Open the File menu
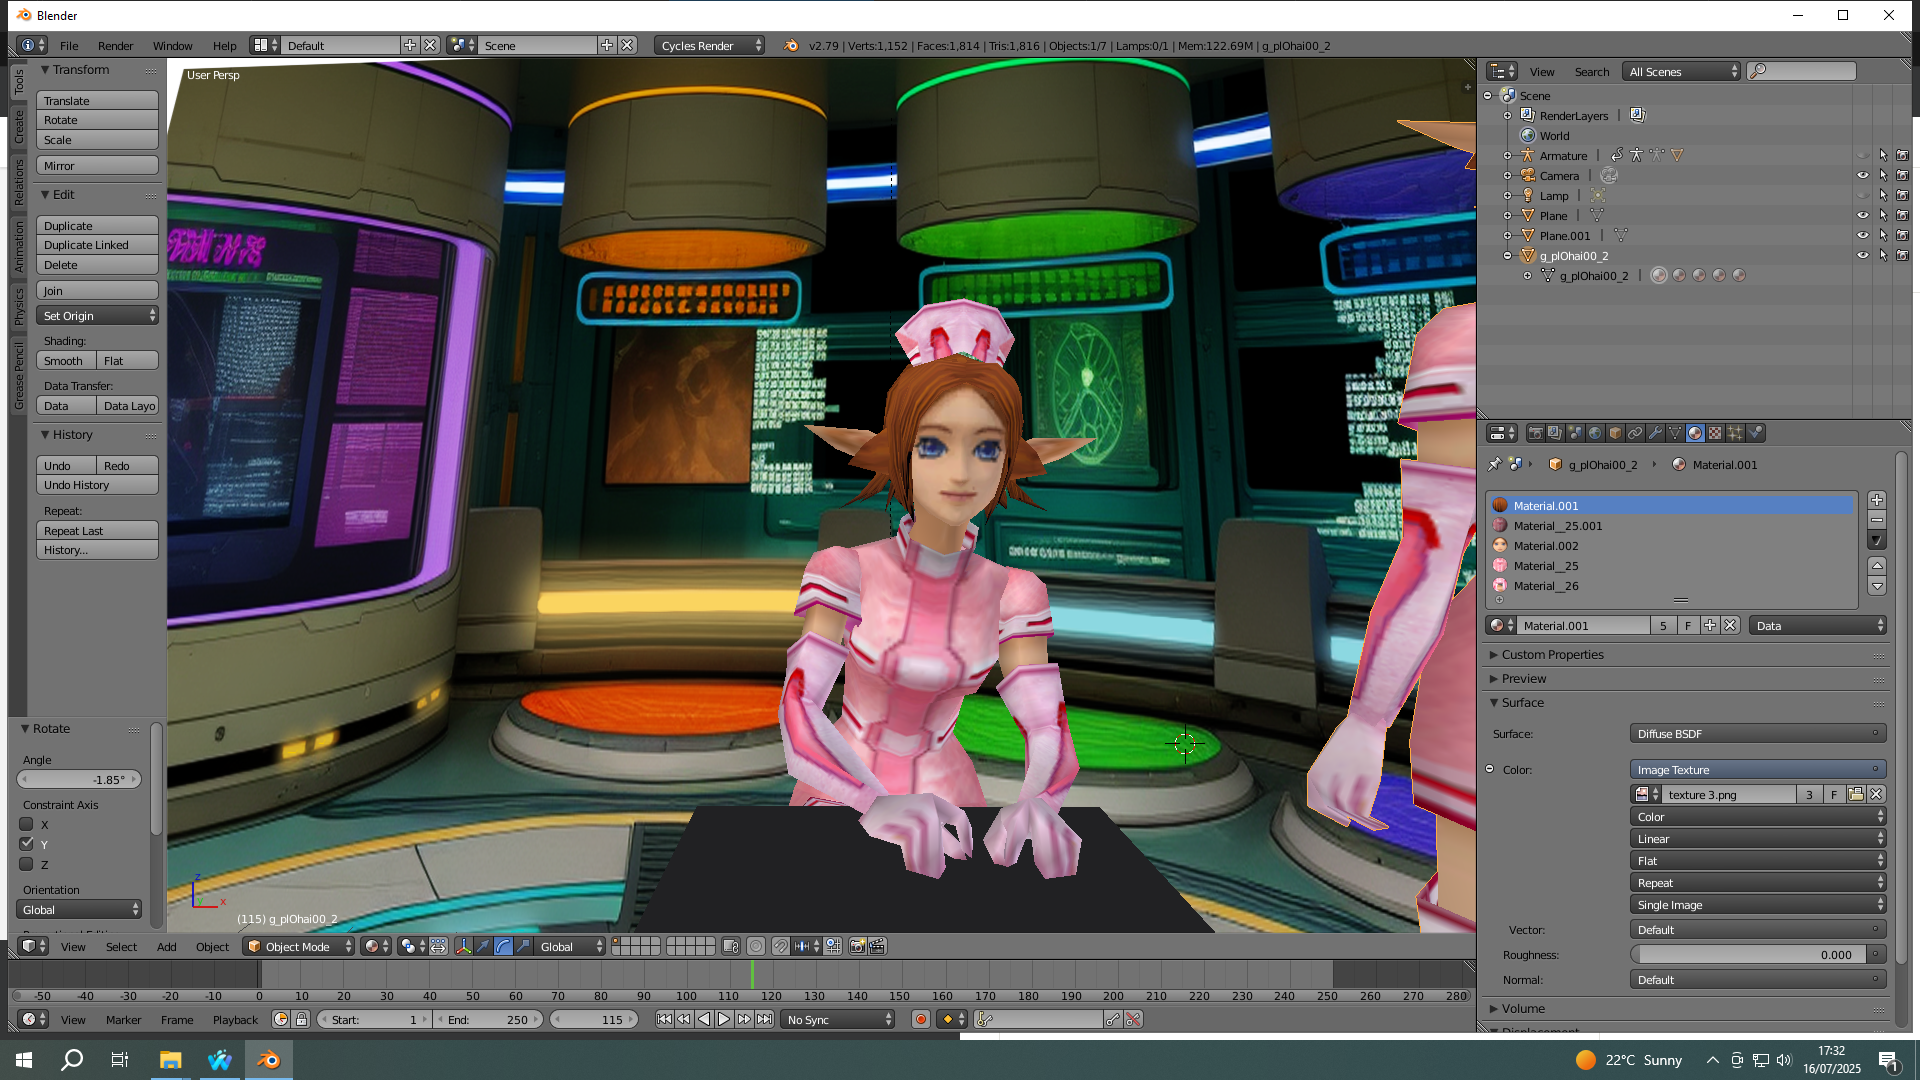Screen dimensions: 1920x1080 pos(69,45)
